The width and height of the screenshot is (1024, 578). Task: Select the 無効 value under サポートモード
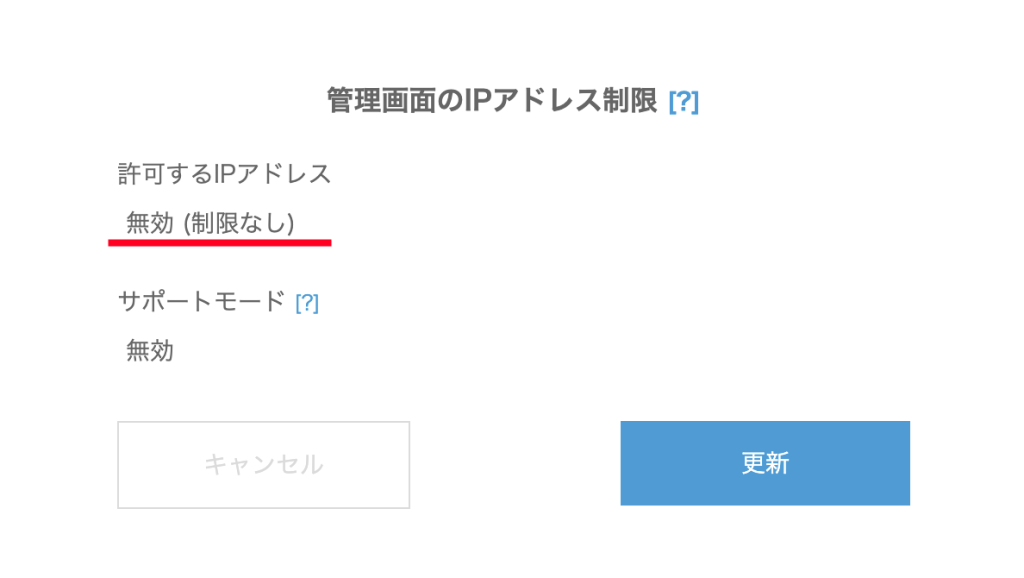(x=150, y=350)
